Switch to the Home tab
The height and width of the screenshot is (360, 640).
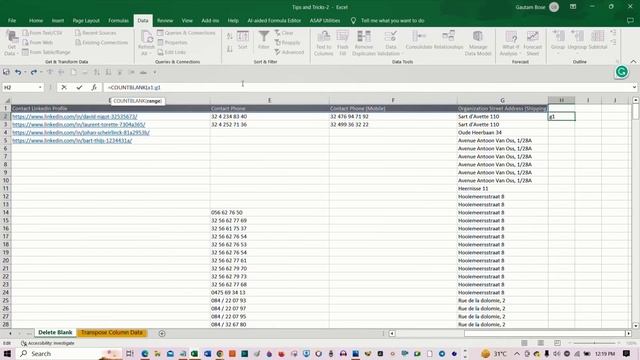coord(36,20)
